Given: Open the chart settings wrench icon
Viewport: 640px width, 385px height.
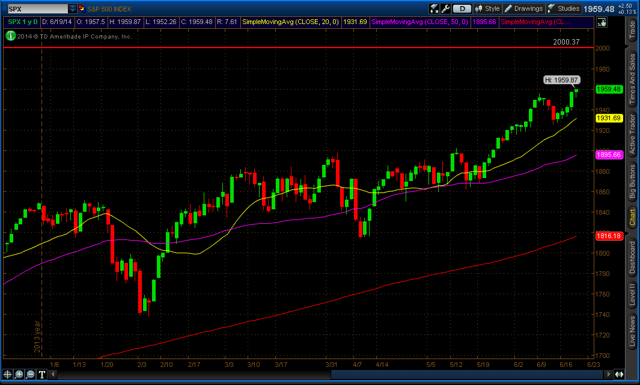Looking at the screenshot, I should 446,9.
